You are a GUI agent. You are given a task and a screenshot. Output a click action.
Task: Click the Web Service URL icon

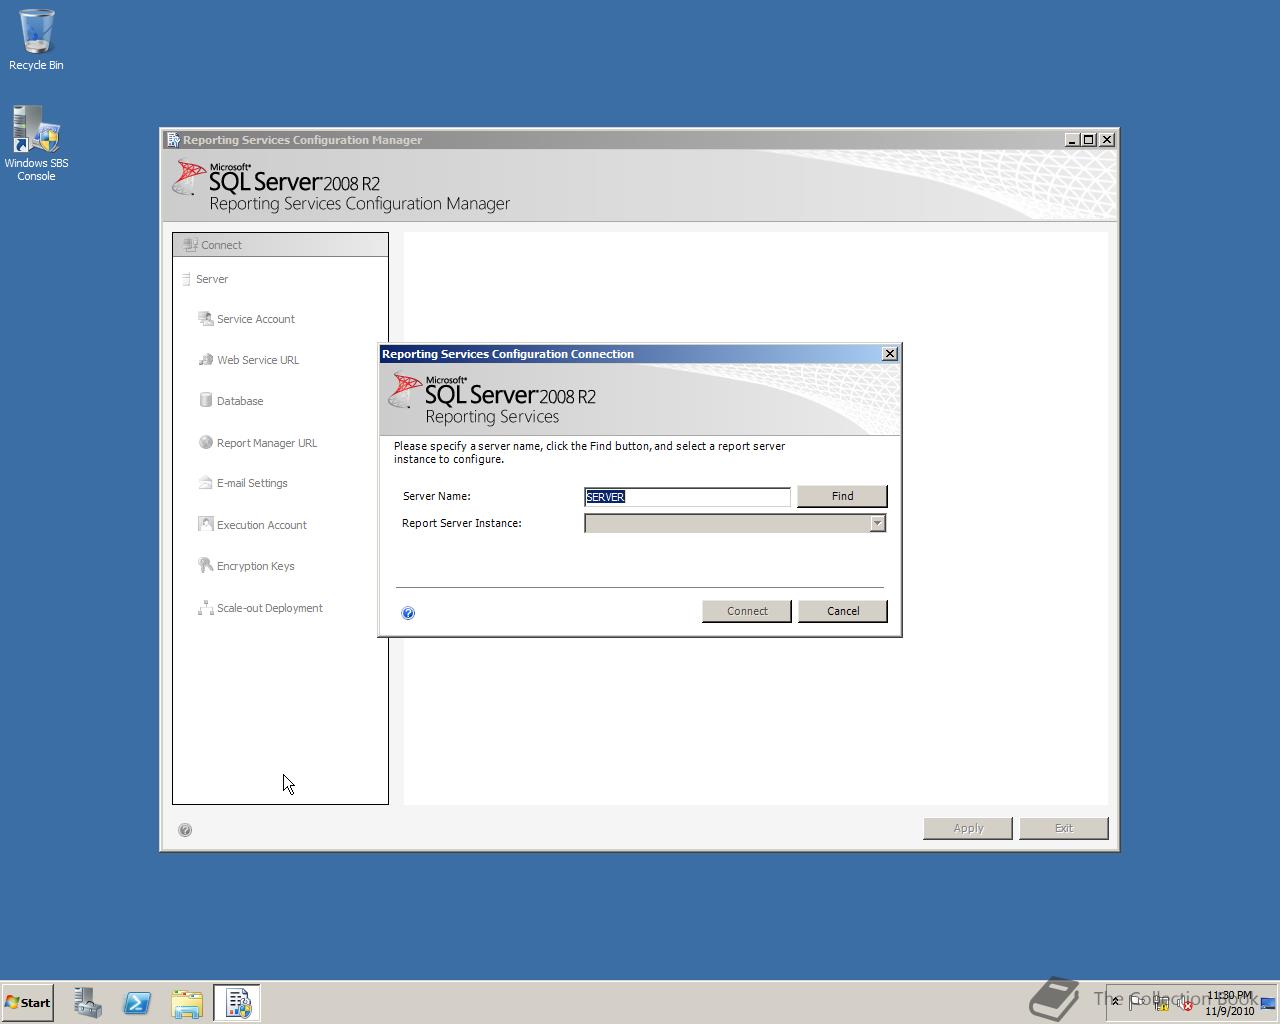[205, 360]
